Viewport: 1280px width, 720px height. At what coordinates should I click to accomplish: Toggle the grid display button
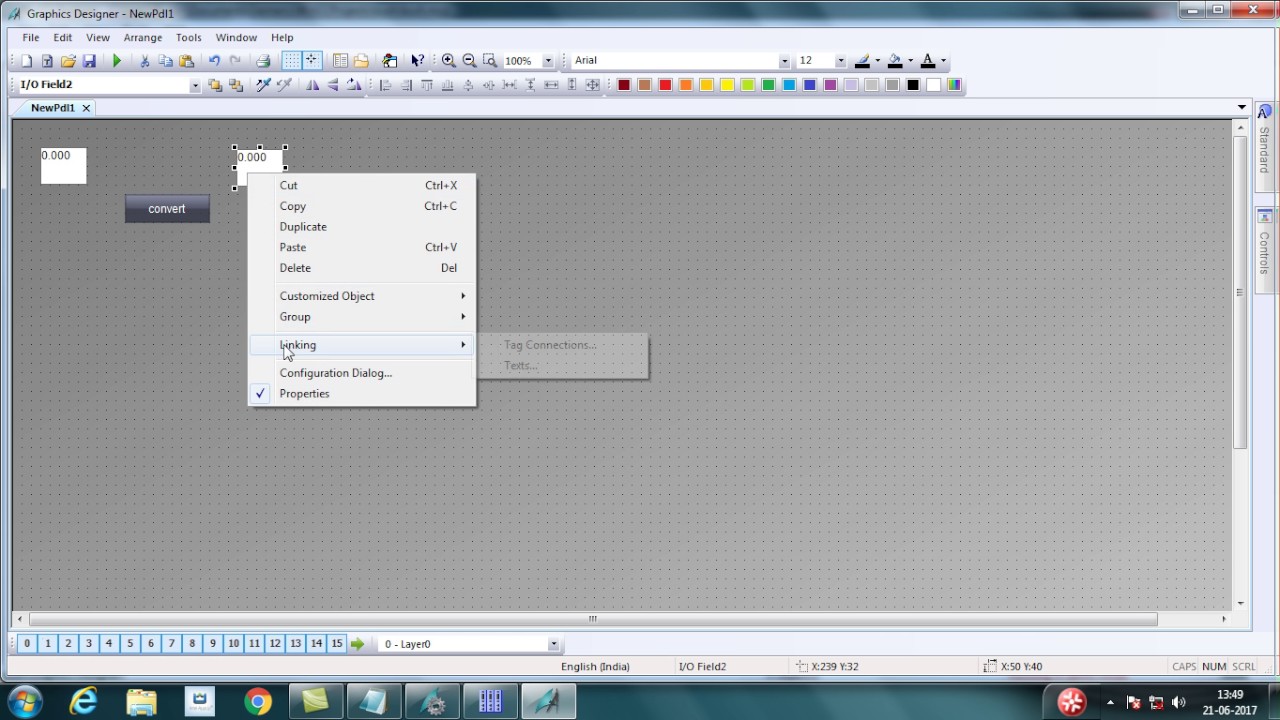(x=291, y=61)
